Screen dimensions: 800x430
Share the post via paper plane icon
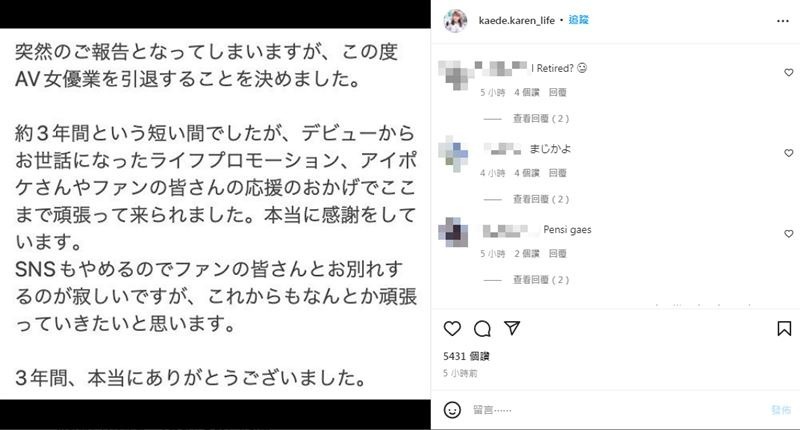[x=512, y=328]
